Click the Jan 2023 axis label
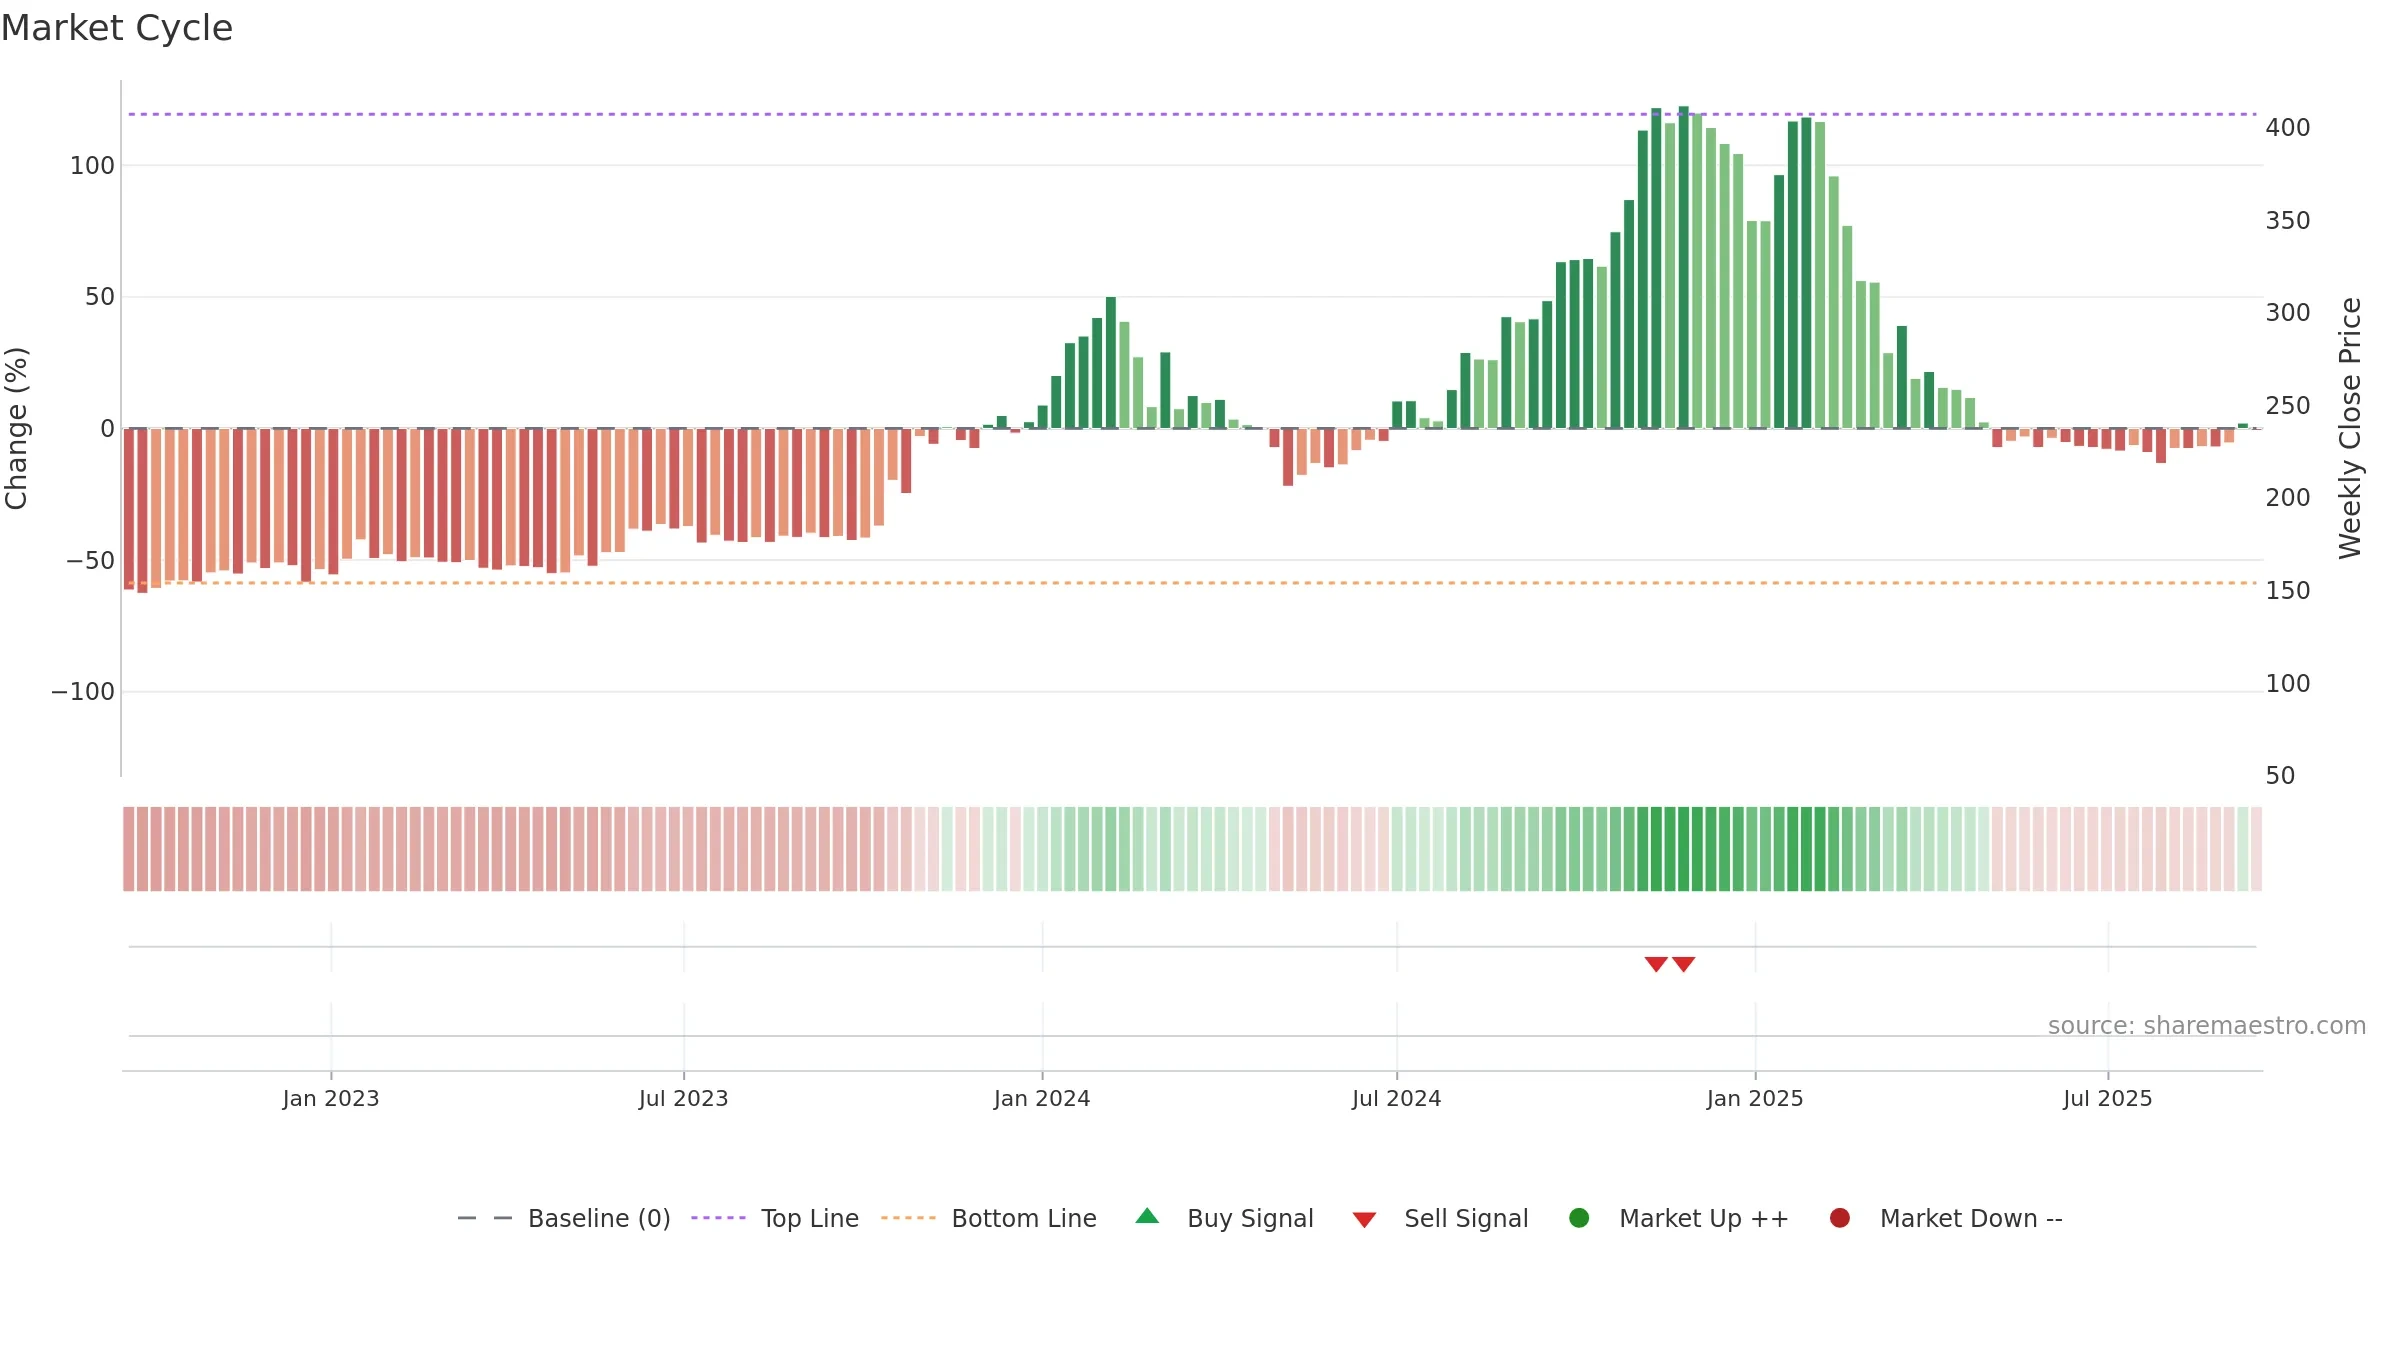The height and width of the screenshot is (1350, 2400). coord(331,1098)
